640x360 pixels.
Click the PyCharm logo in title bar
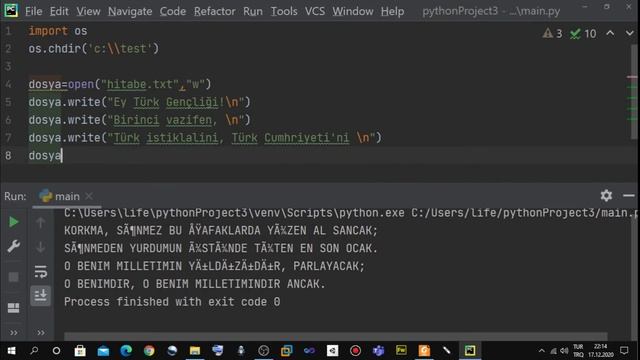(x=11, y=10)
